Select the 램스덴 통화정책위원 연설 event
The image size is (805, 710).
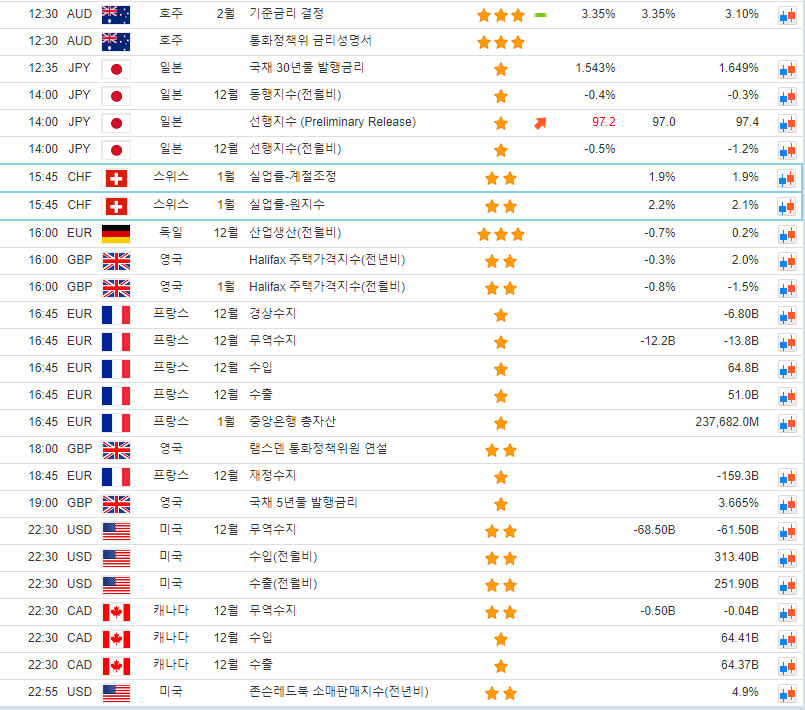[317, 449]
